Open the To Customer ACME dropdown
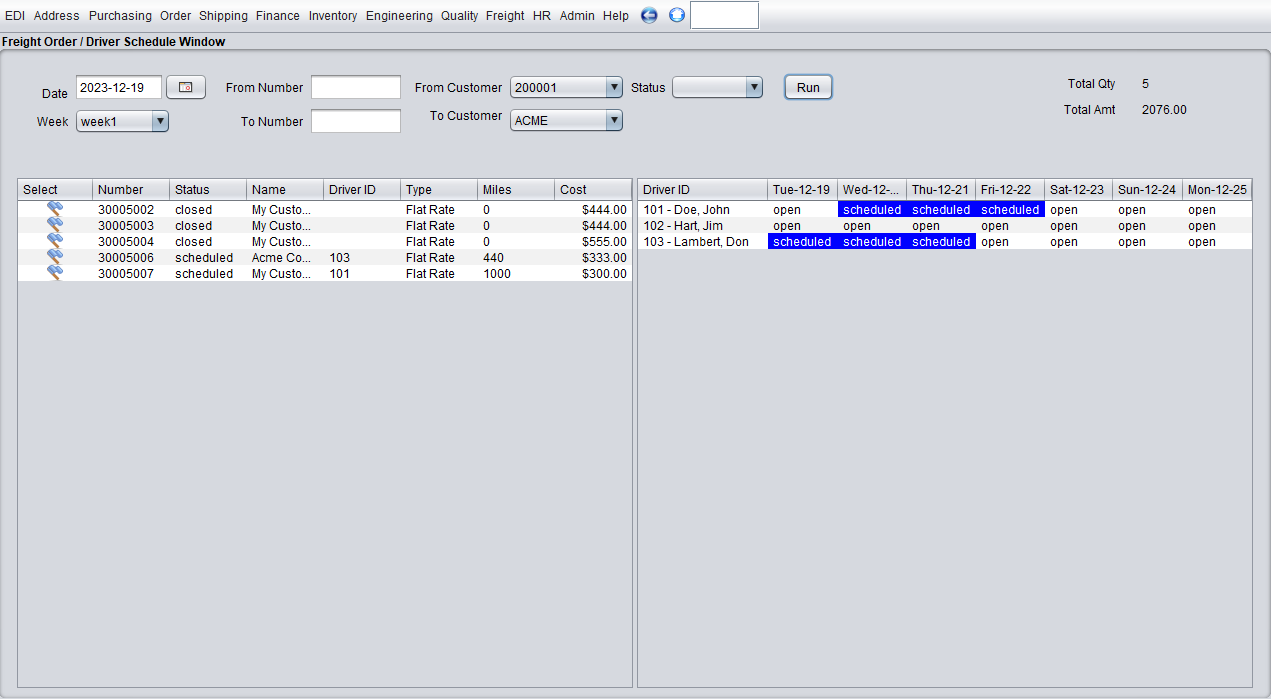Viewport: 1271px width, 699px height. point(613,119)
